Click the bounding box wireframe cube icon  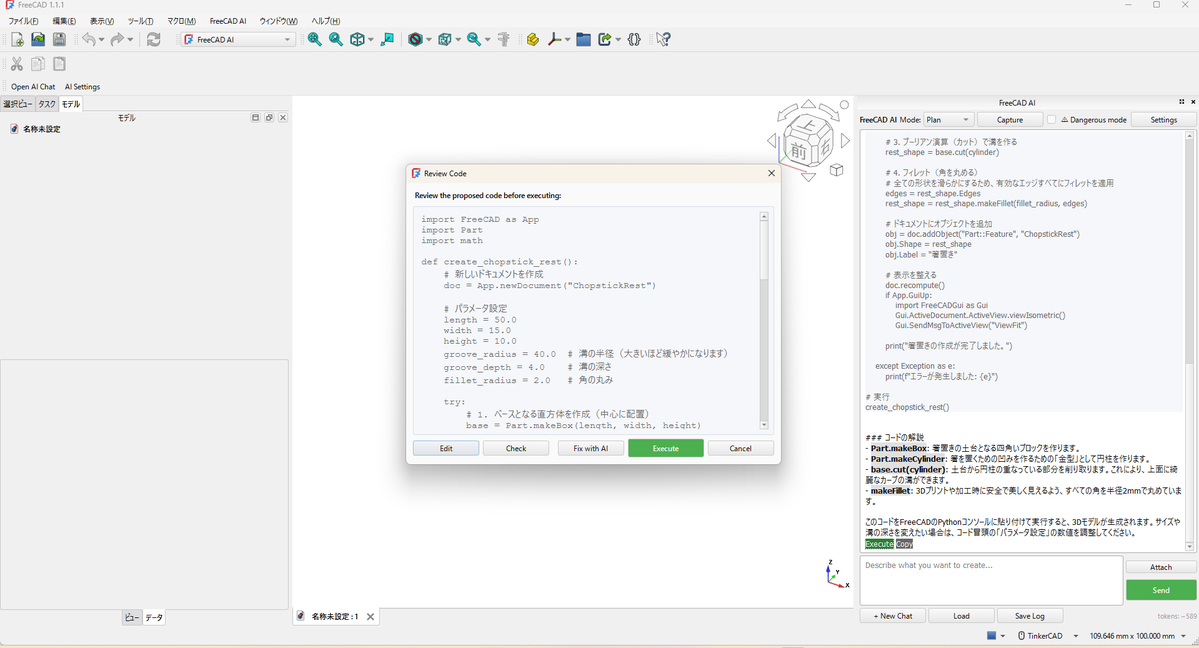[x=445, y=40]
